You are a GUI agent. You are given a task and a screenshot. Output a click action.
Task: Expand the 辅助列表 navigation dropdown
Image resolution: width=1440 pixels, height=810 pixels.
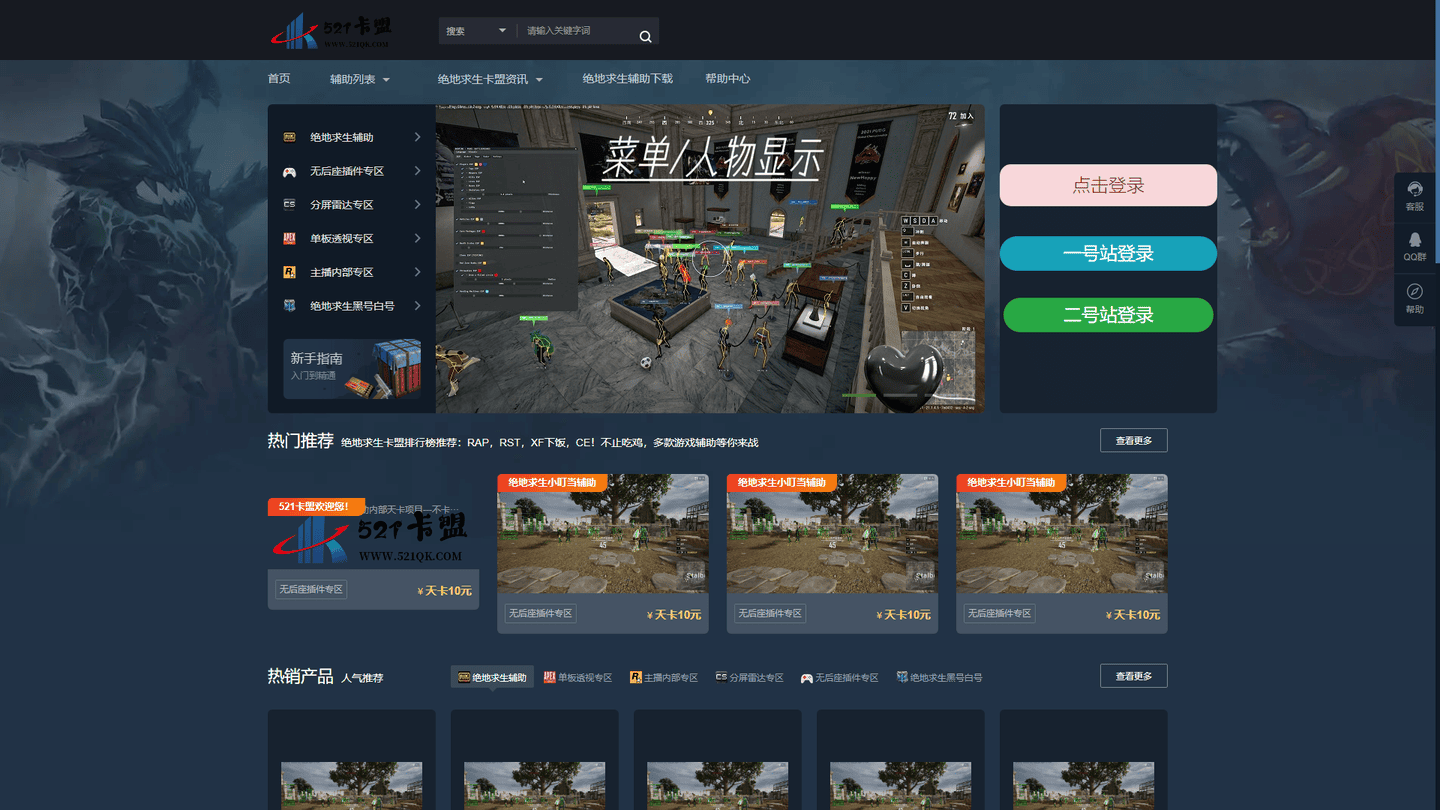[360, 79]
